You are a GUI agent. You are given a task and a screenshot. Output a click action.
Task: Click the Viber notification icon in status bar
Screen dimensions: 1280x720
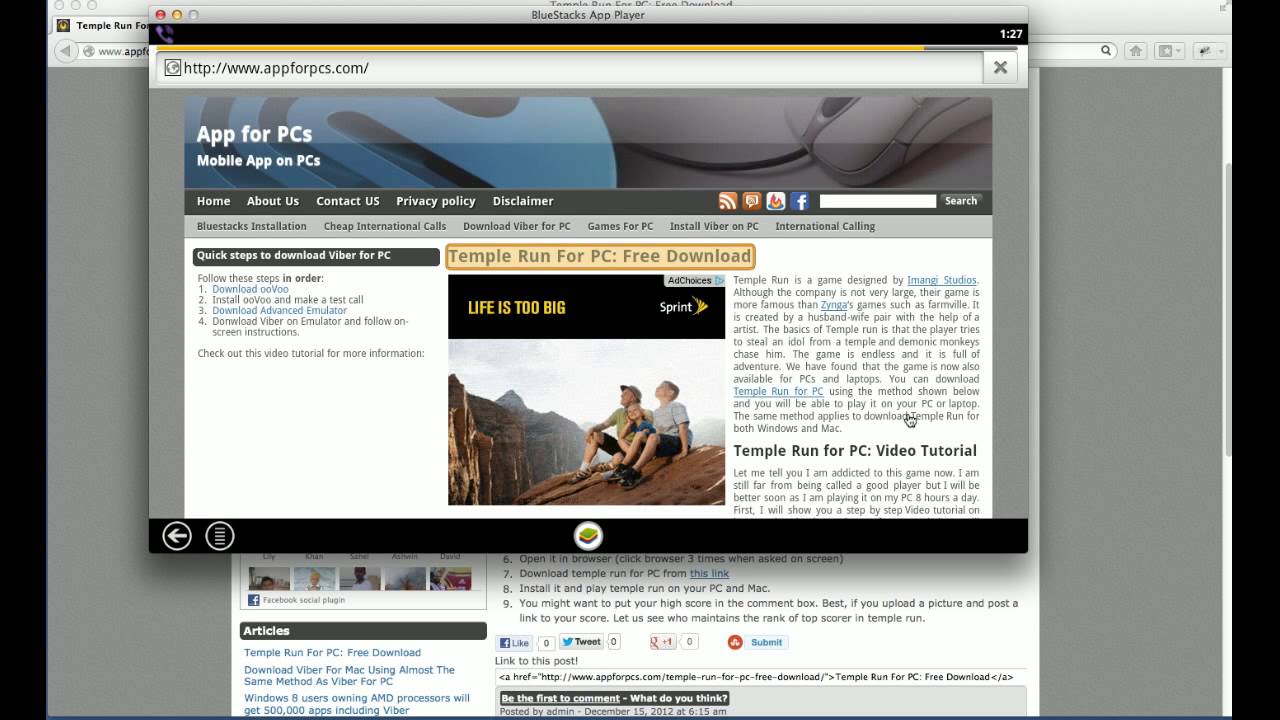(x=165, y=33)
